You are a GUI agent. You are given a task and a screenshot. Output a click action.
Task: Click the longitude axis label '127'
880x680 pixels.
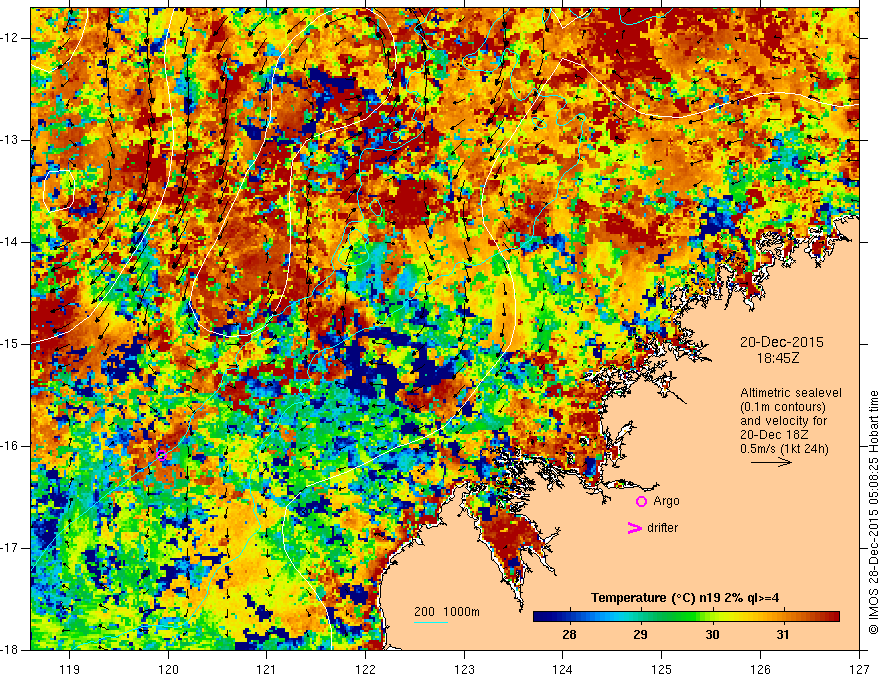[859, 669]
